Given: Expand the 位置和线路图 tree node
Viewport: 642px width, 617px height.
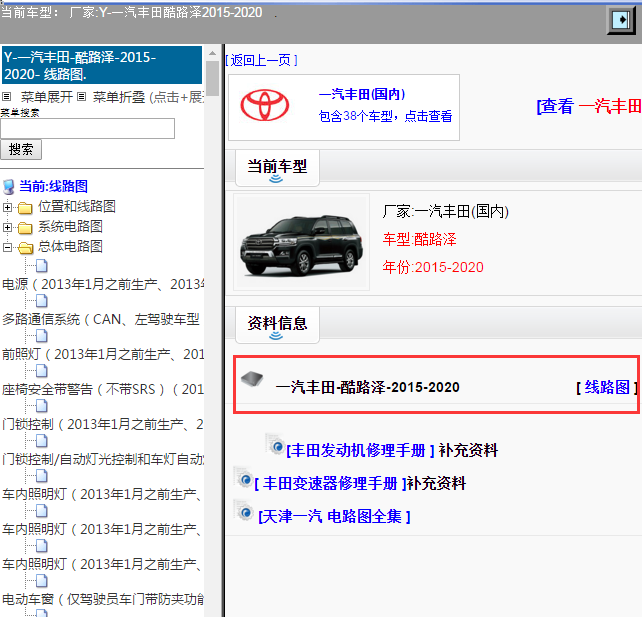Looking at the screenshot, I should 7,207.
